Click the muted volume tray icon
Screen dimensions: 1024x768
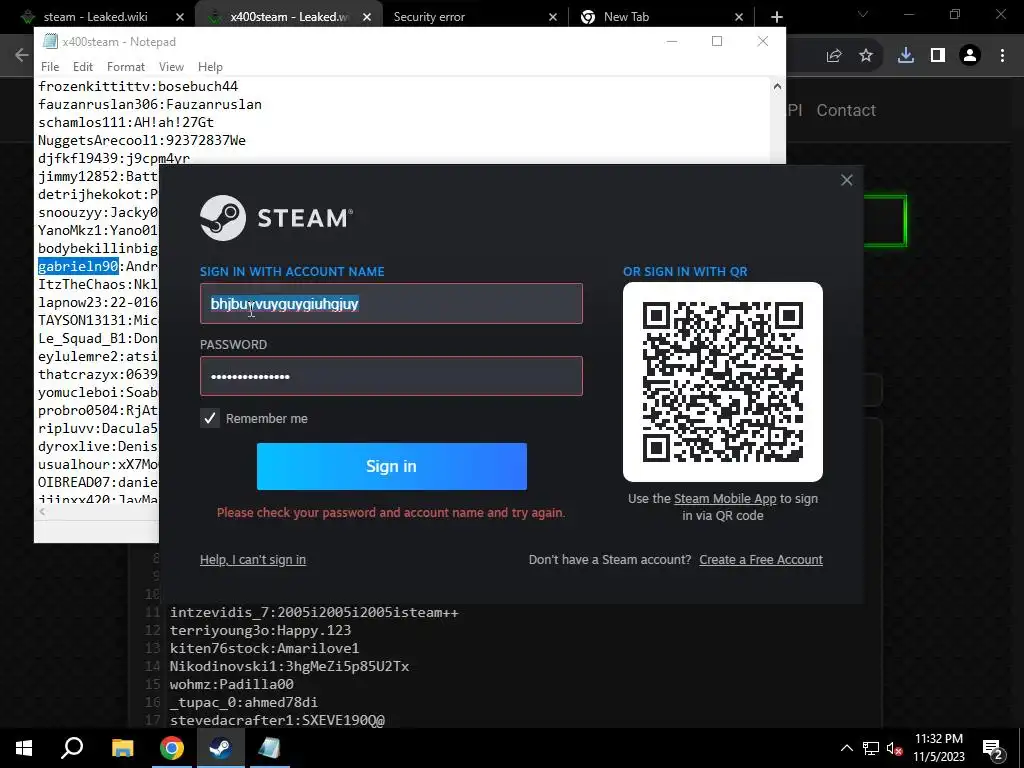[894, 748]
